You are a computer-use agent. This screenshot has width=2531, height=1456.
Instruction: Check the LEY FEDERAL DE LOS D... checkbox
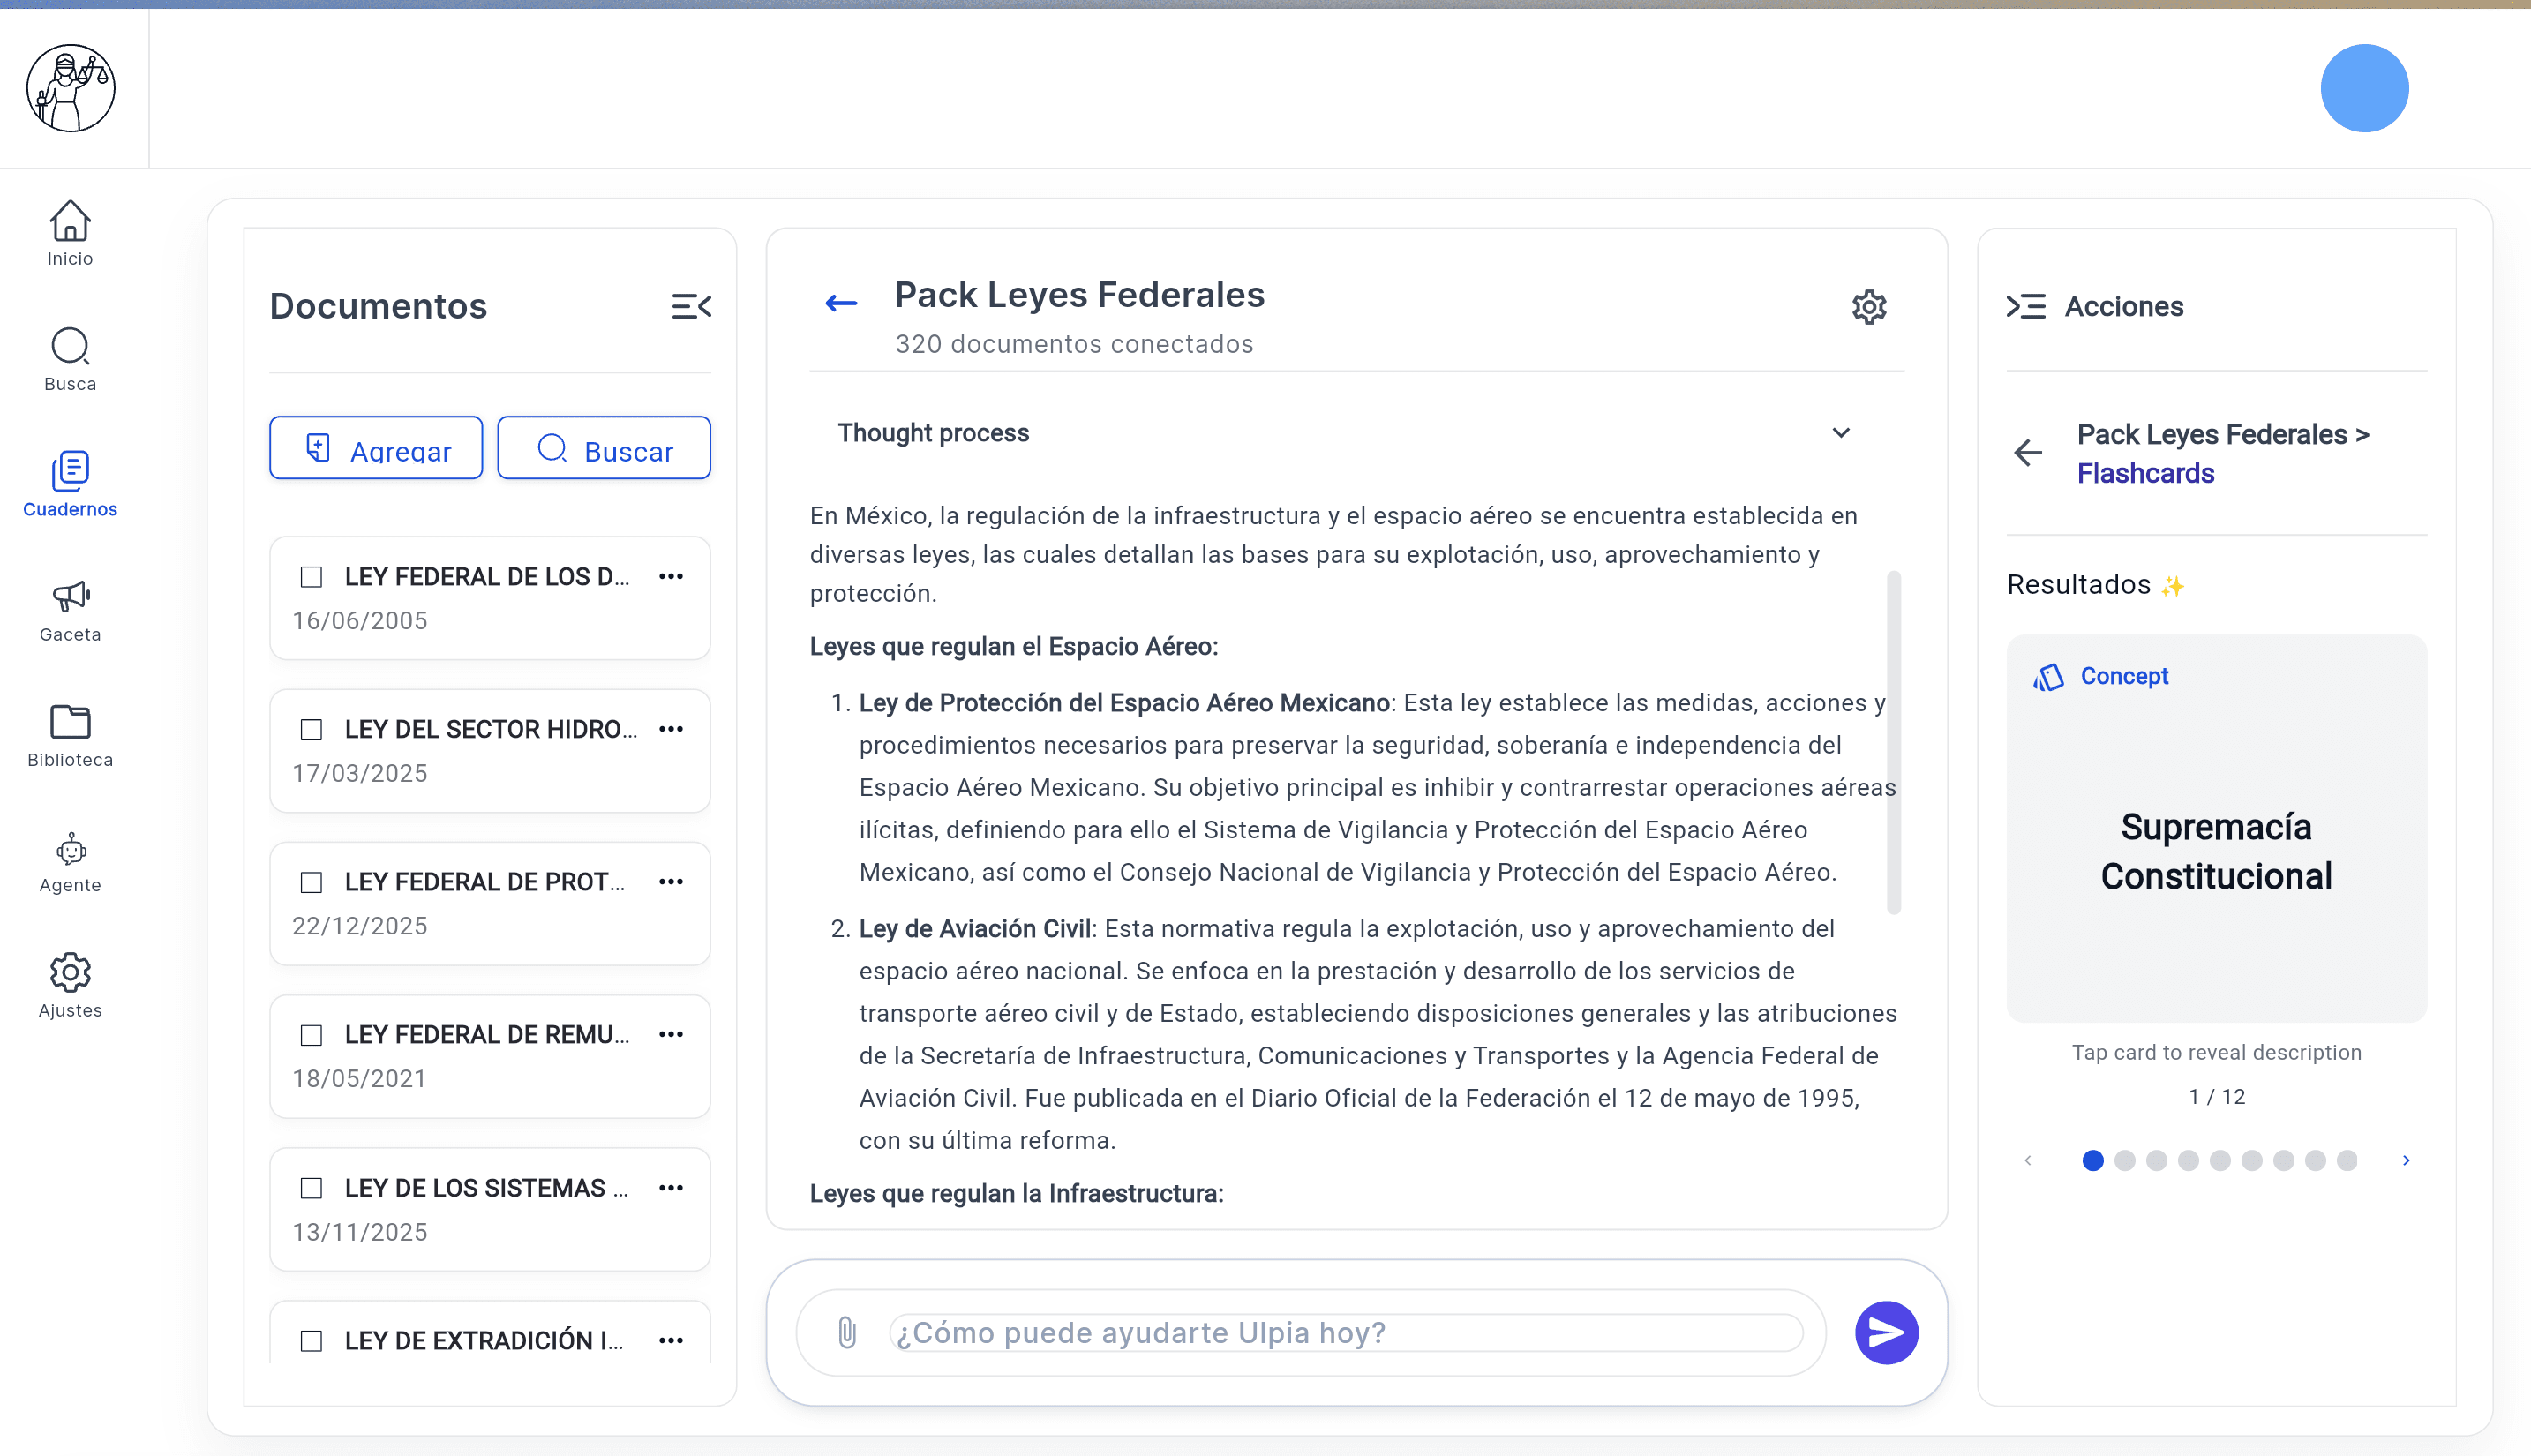click(311, 577)
